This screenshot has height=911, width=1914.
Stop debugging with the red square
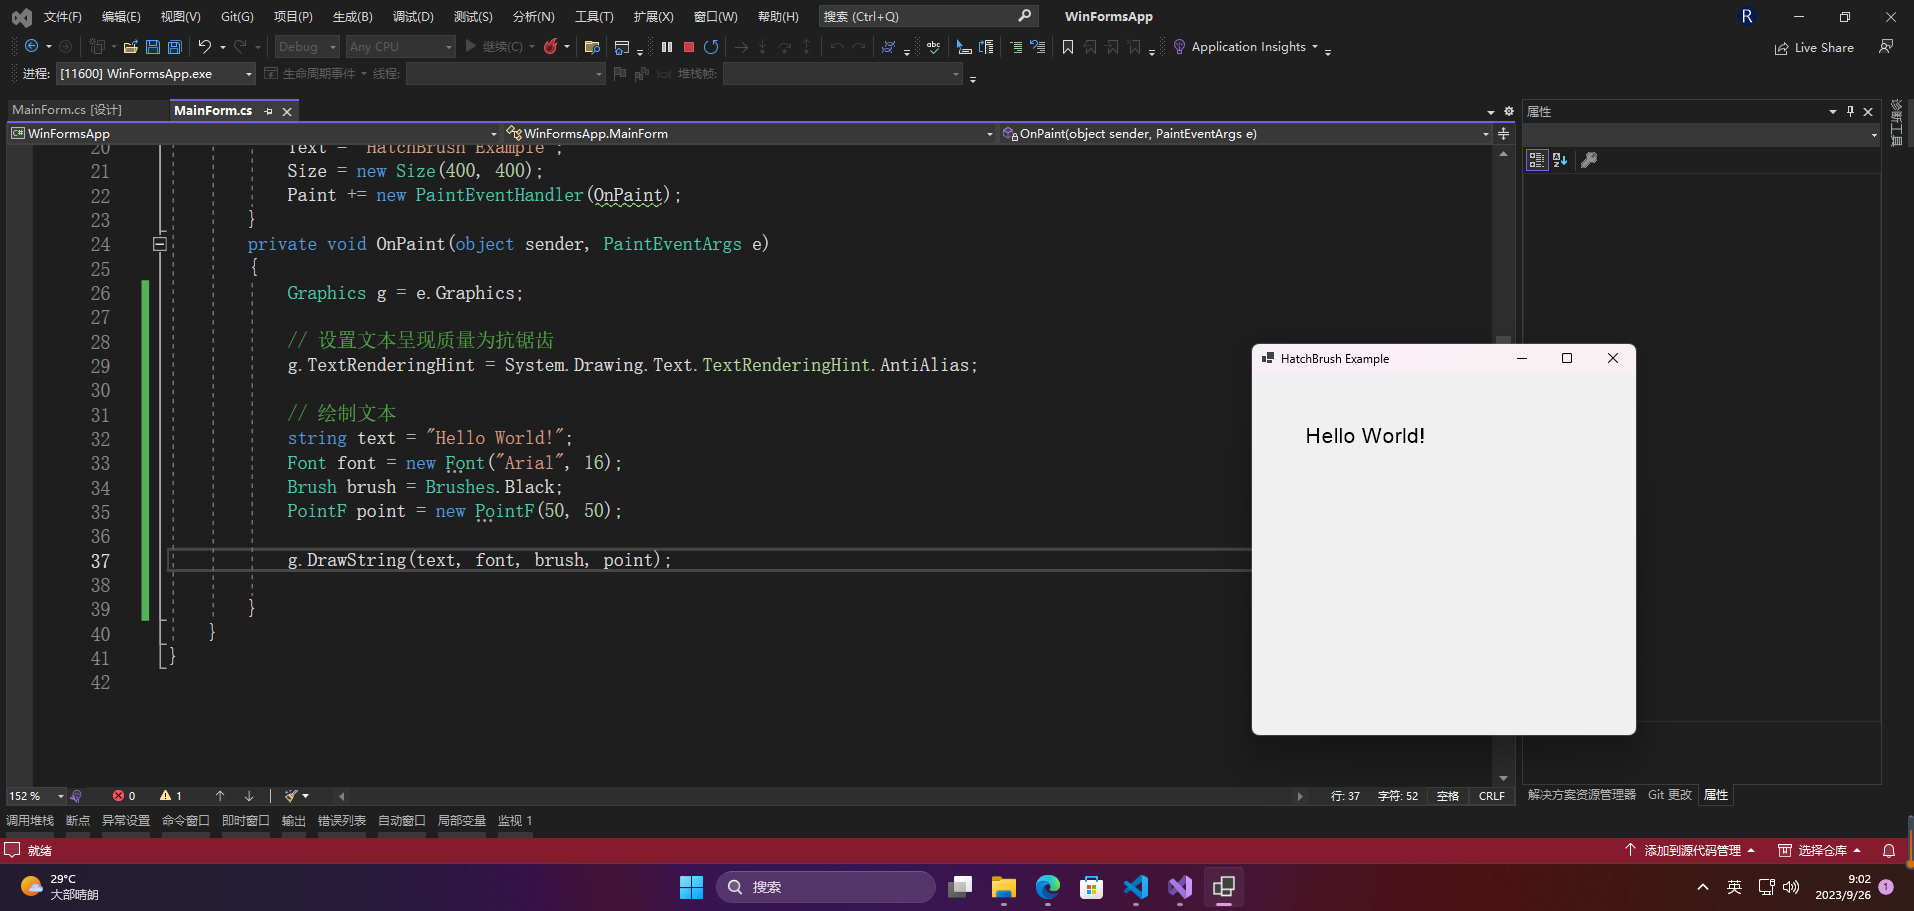[x=689, y=46]
